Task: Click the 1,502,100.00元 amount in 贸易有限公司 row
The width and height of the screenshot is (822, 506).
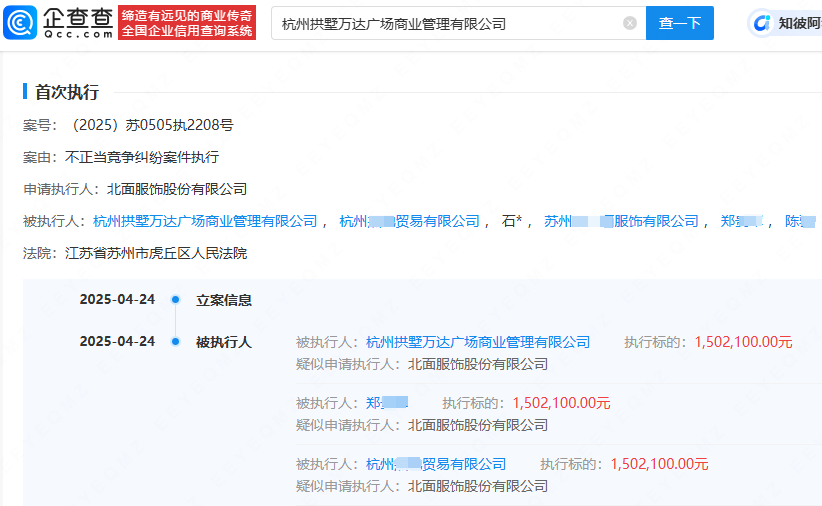Action: pos(659,464)
